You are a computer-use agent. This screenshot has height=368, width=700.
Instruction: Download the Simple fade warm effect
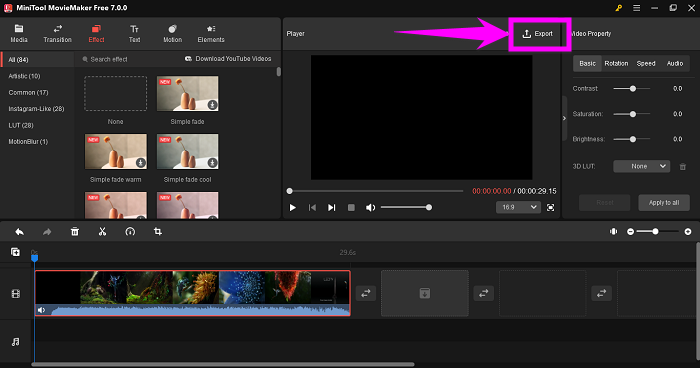point(141,163)
